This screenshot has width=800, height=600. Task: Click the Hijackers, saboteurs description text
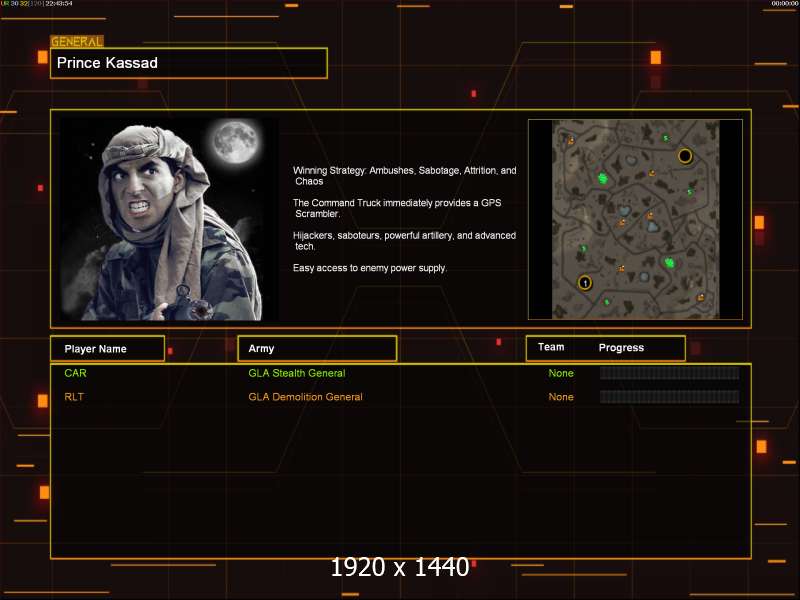coord(405,241)
